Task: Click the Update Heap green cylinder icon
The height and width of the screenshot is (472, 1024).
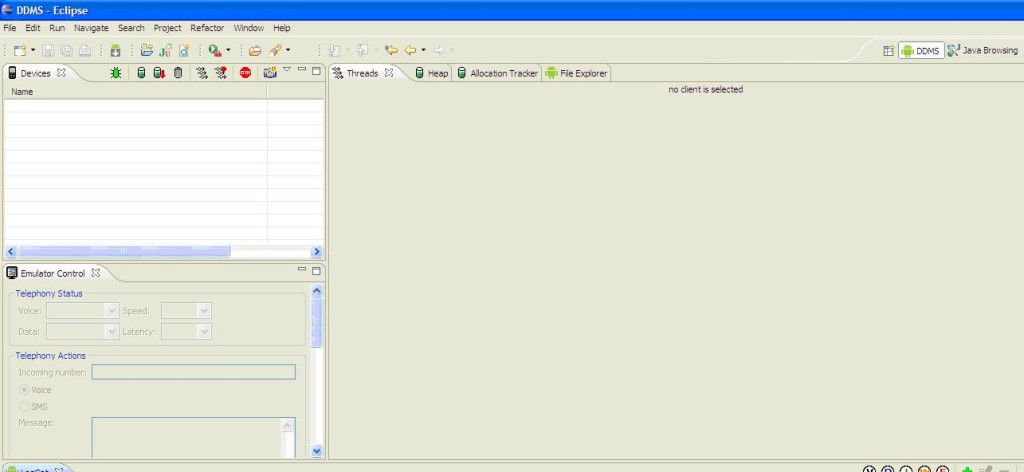Action: [x=141, y=73]
